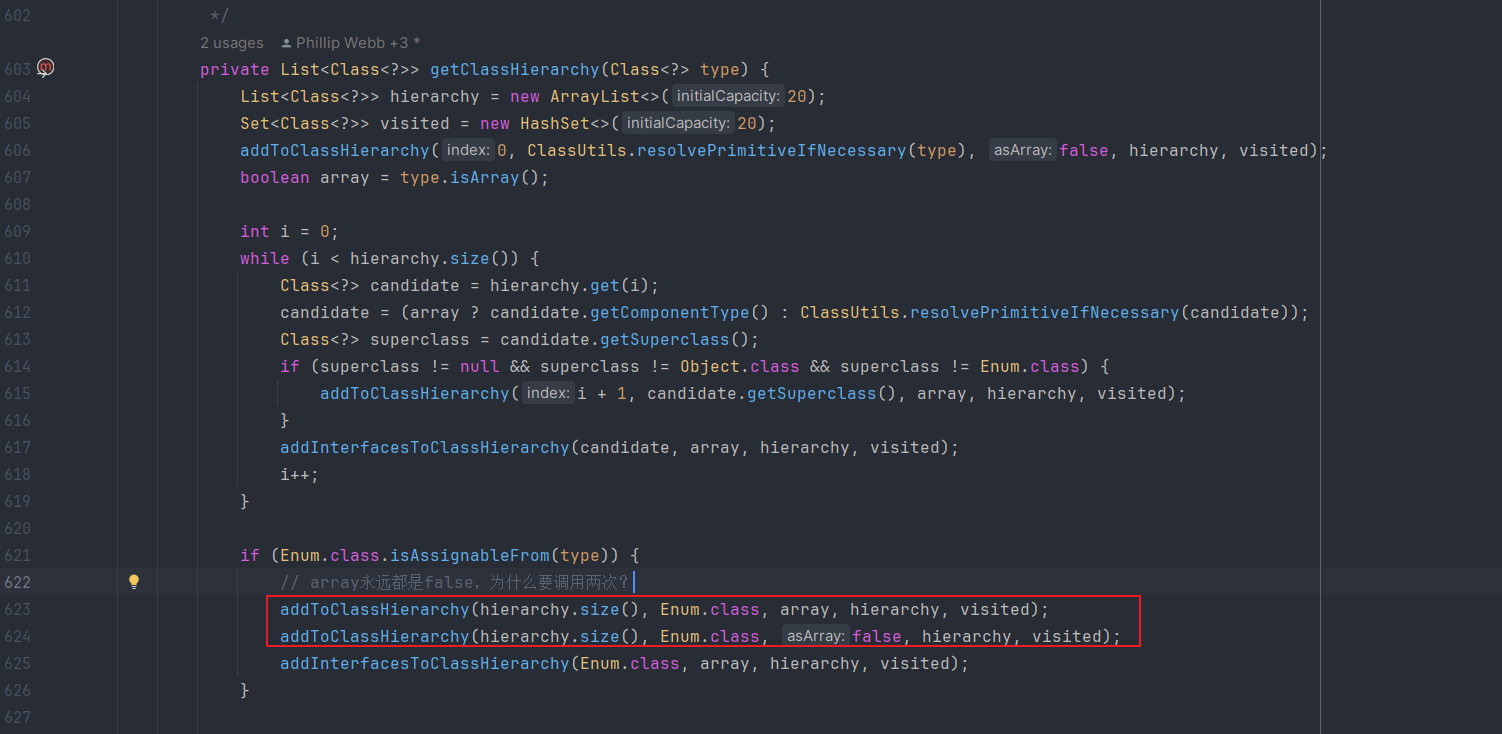
Task: Click addInterfacesToClassHierarchy call on line 617
Action: click(425, 447)
